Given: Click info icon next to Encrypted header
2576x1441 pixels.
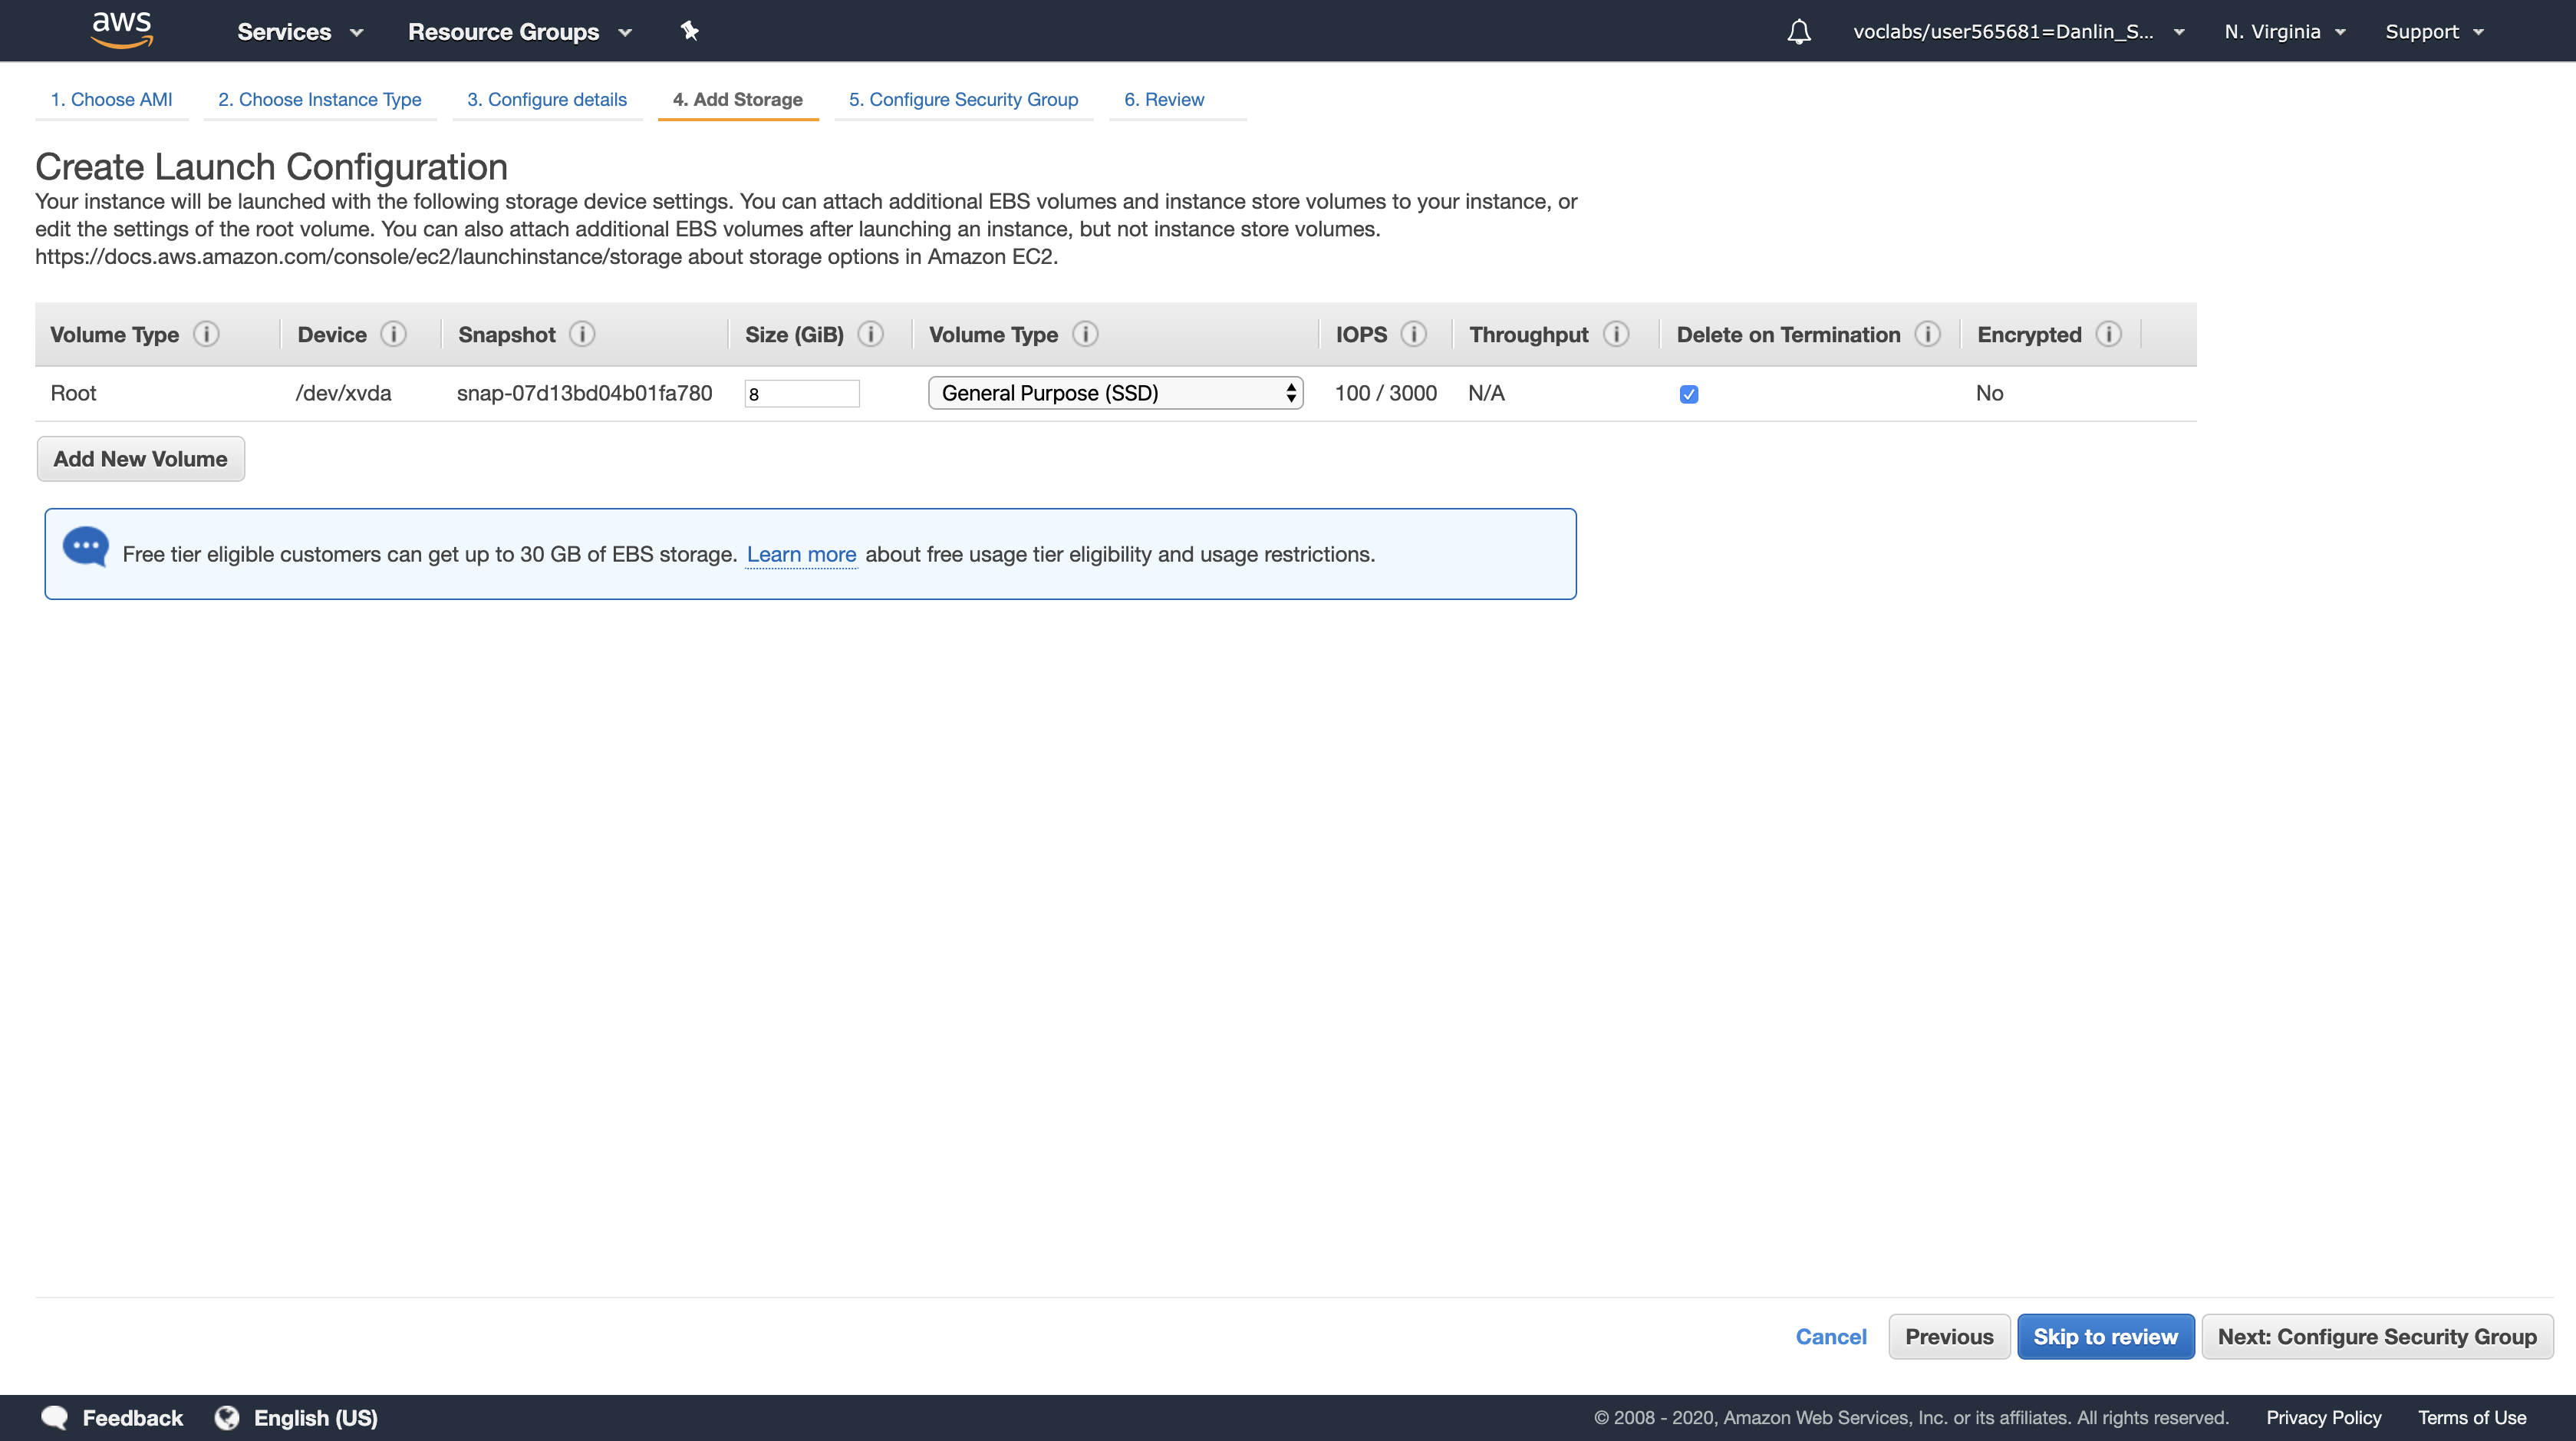Looking at the screenshot, I should [x=2108, y=334].
